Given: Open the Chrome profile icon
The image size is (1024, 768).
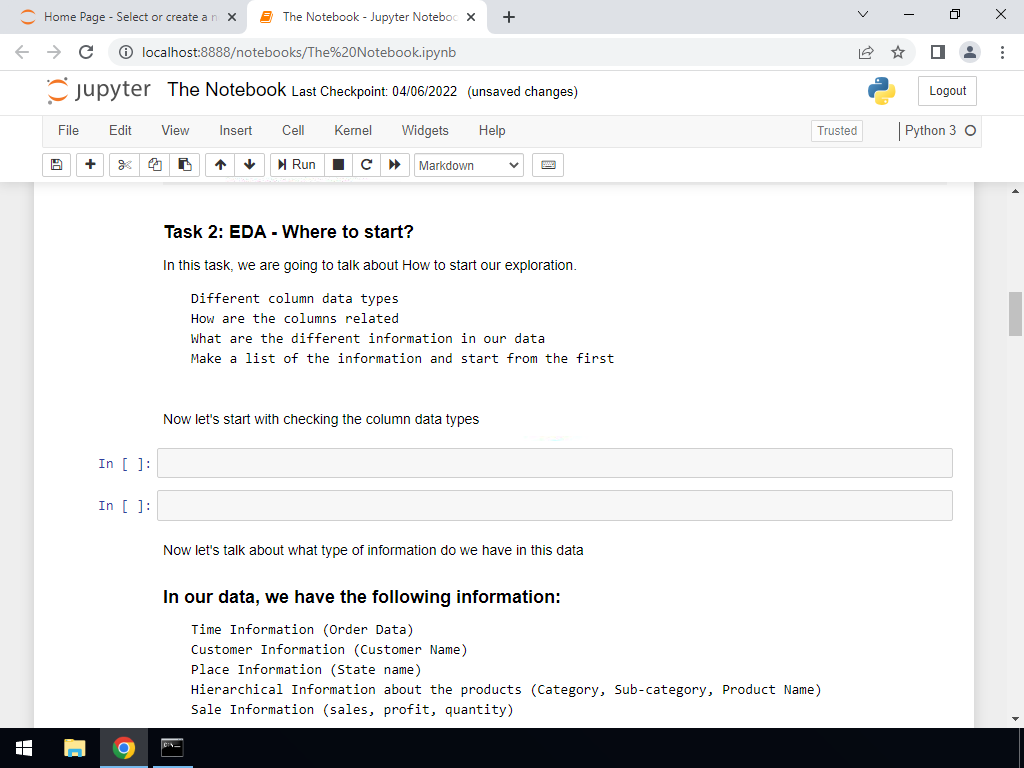Looking at the screenshot, I should tap(970, 52).
